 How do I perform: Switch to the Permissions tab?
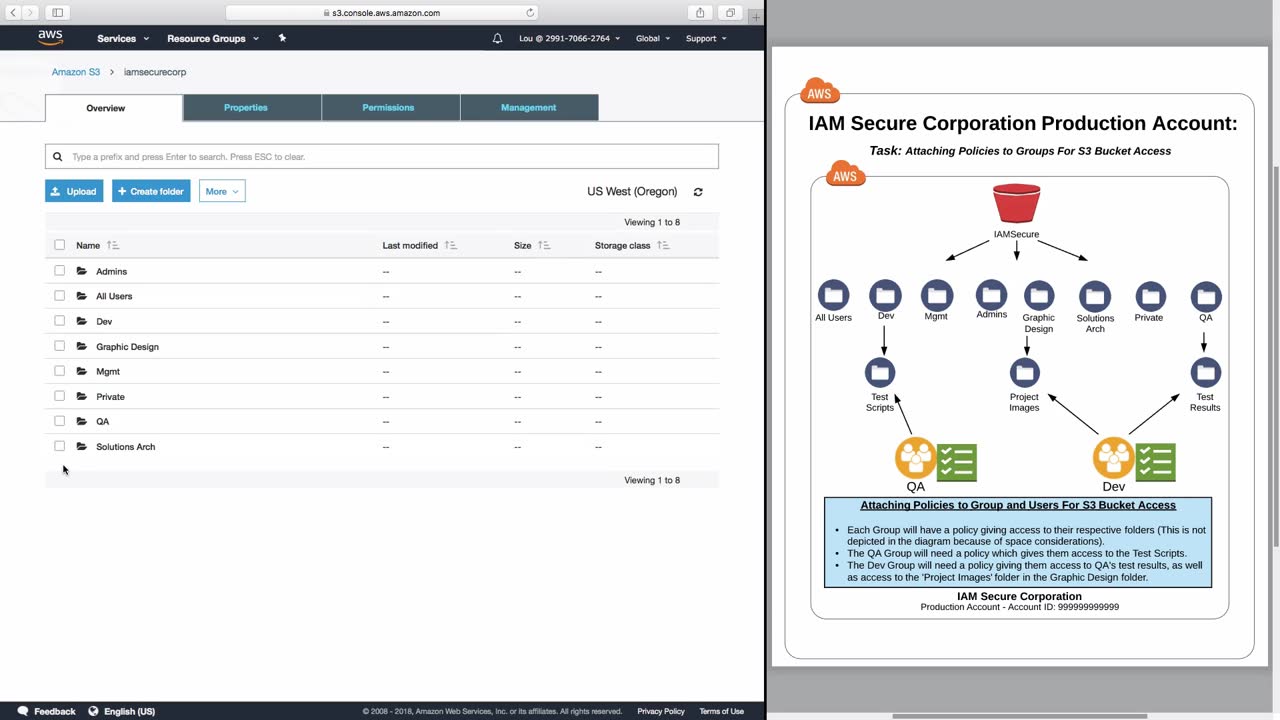point(391,108)
